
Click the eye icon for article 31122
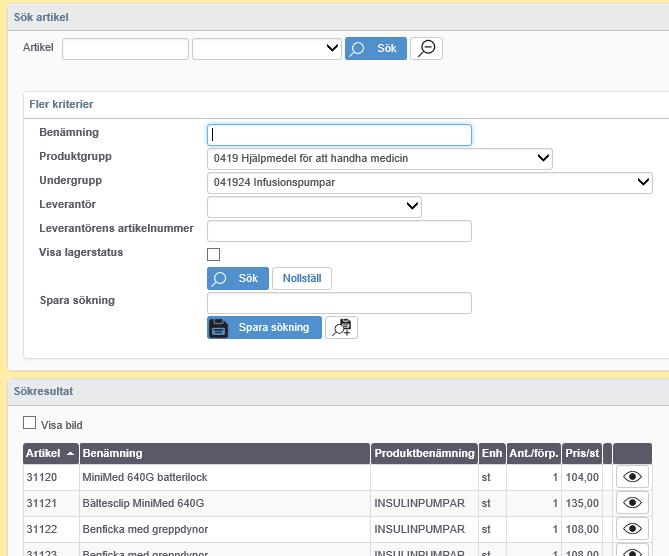coord(632,529)
